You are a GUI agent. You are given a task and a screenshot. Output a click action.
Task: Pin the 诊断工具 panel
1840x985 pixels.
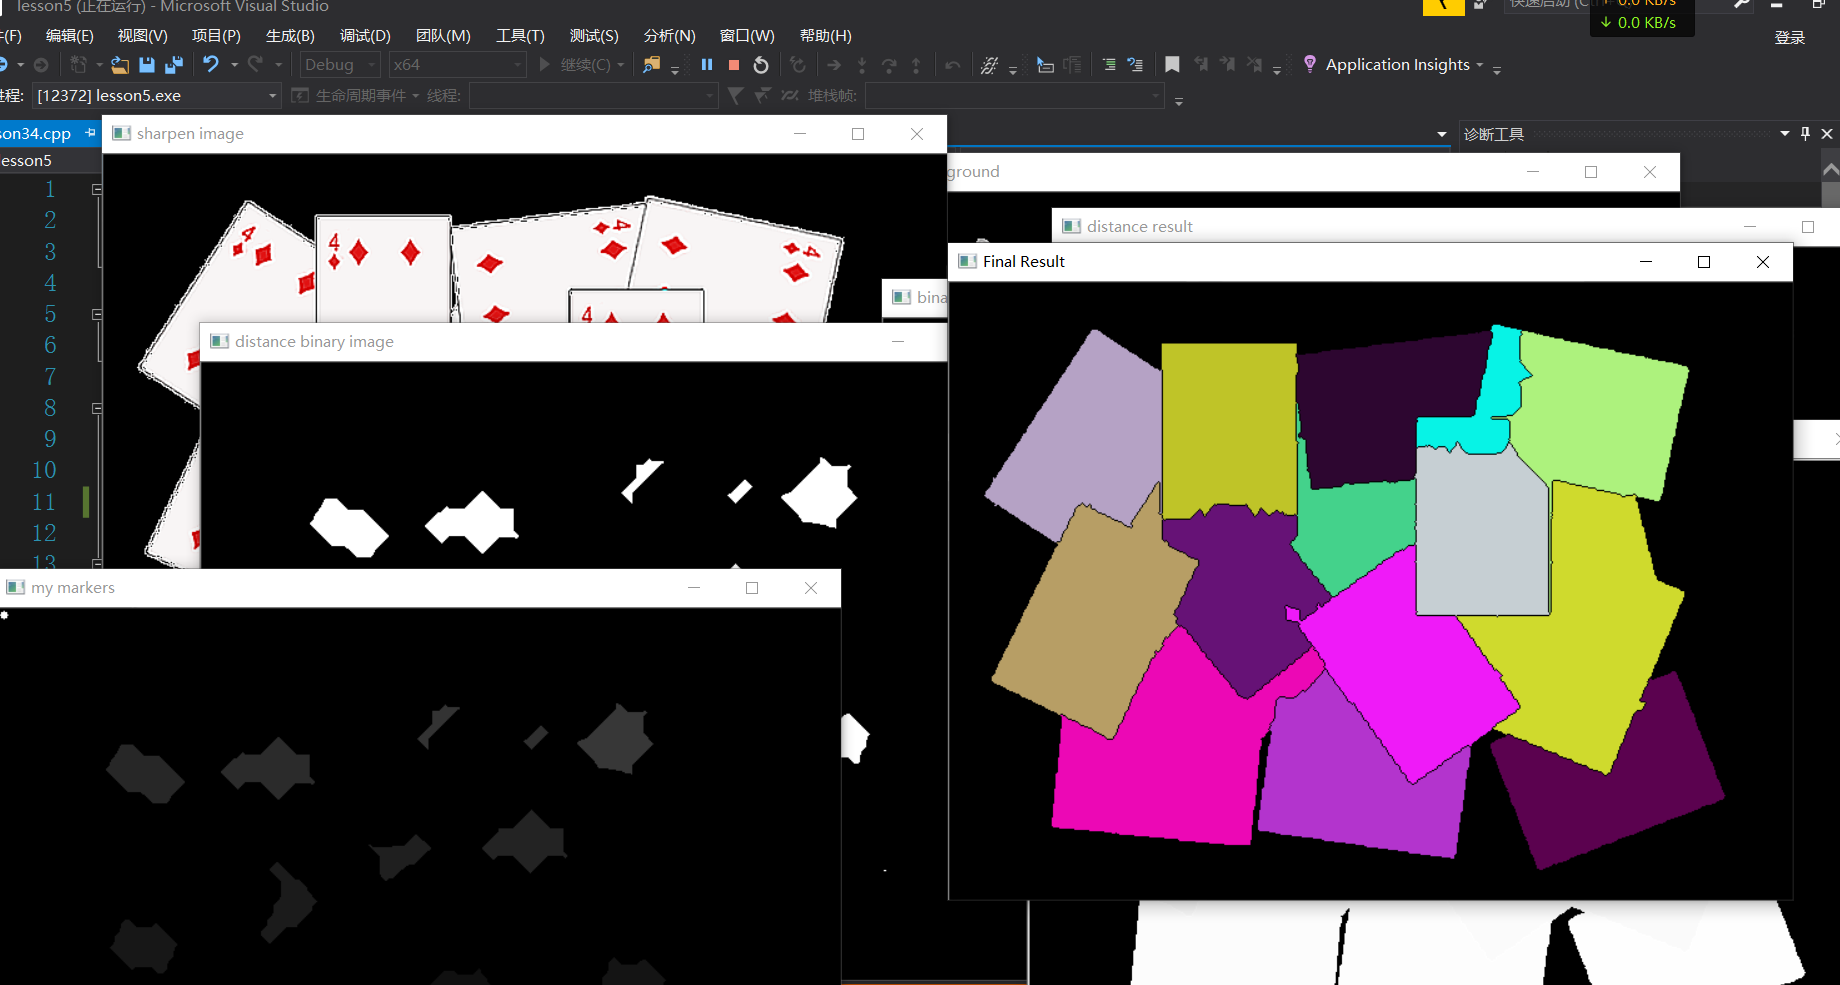tap(1805, 133)
